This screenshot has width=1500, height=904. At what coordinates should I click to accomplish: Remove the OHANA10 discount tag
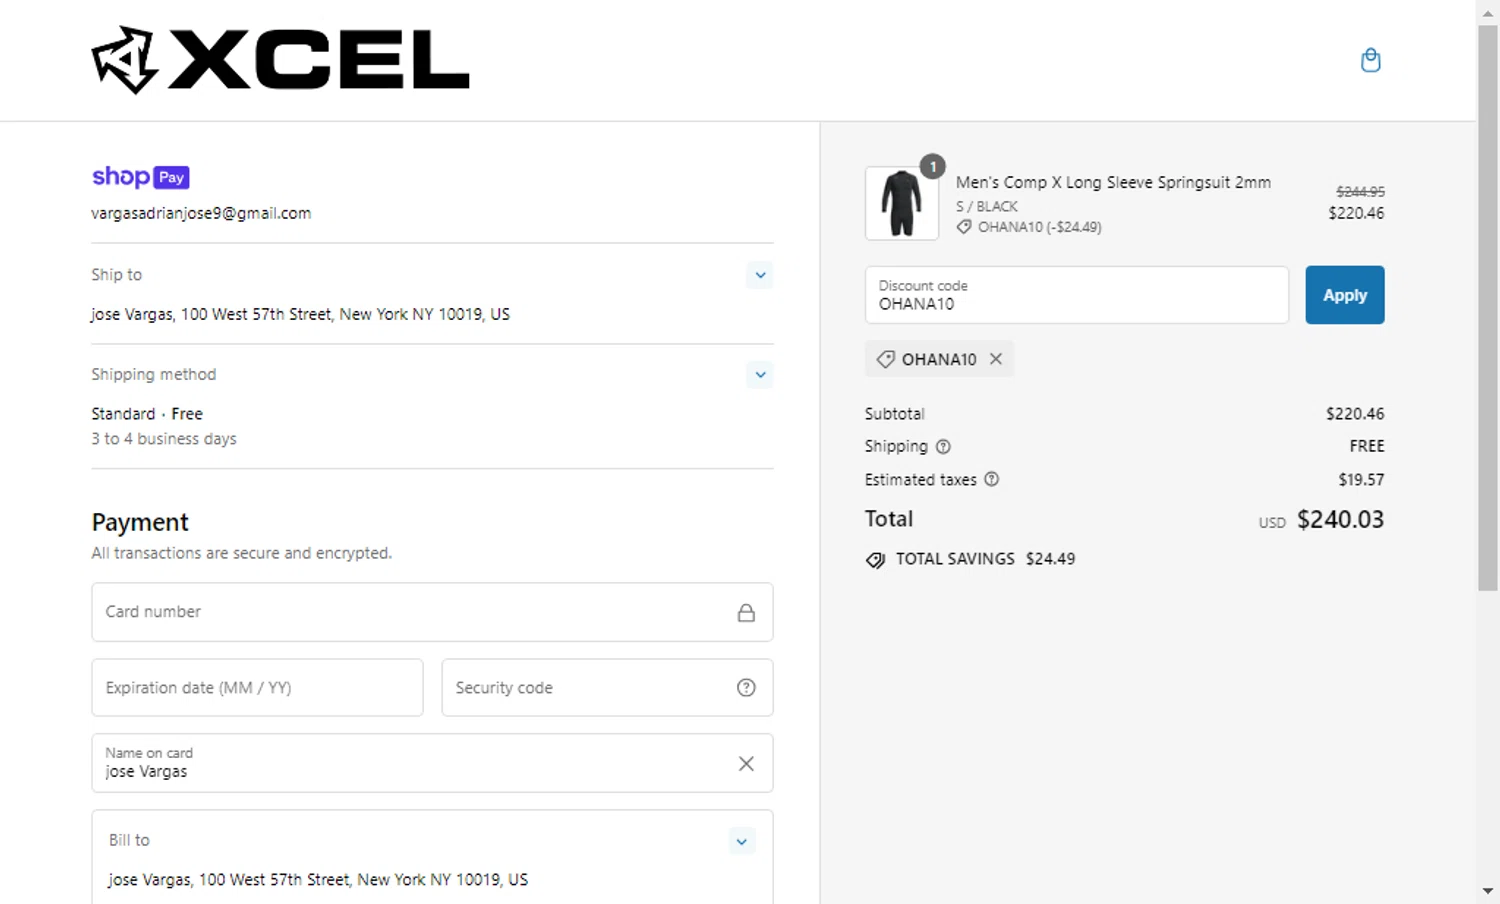pyautogui.click(x=996, y=359)
